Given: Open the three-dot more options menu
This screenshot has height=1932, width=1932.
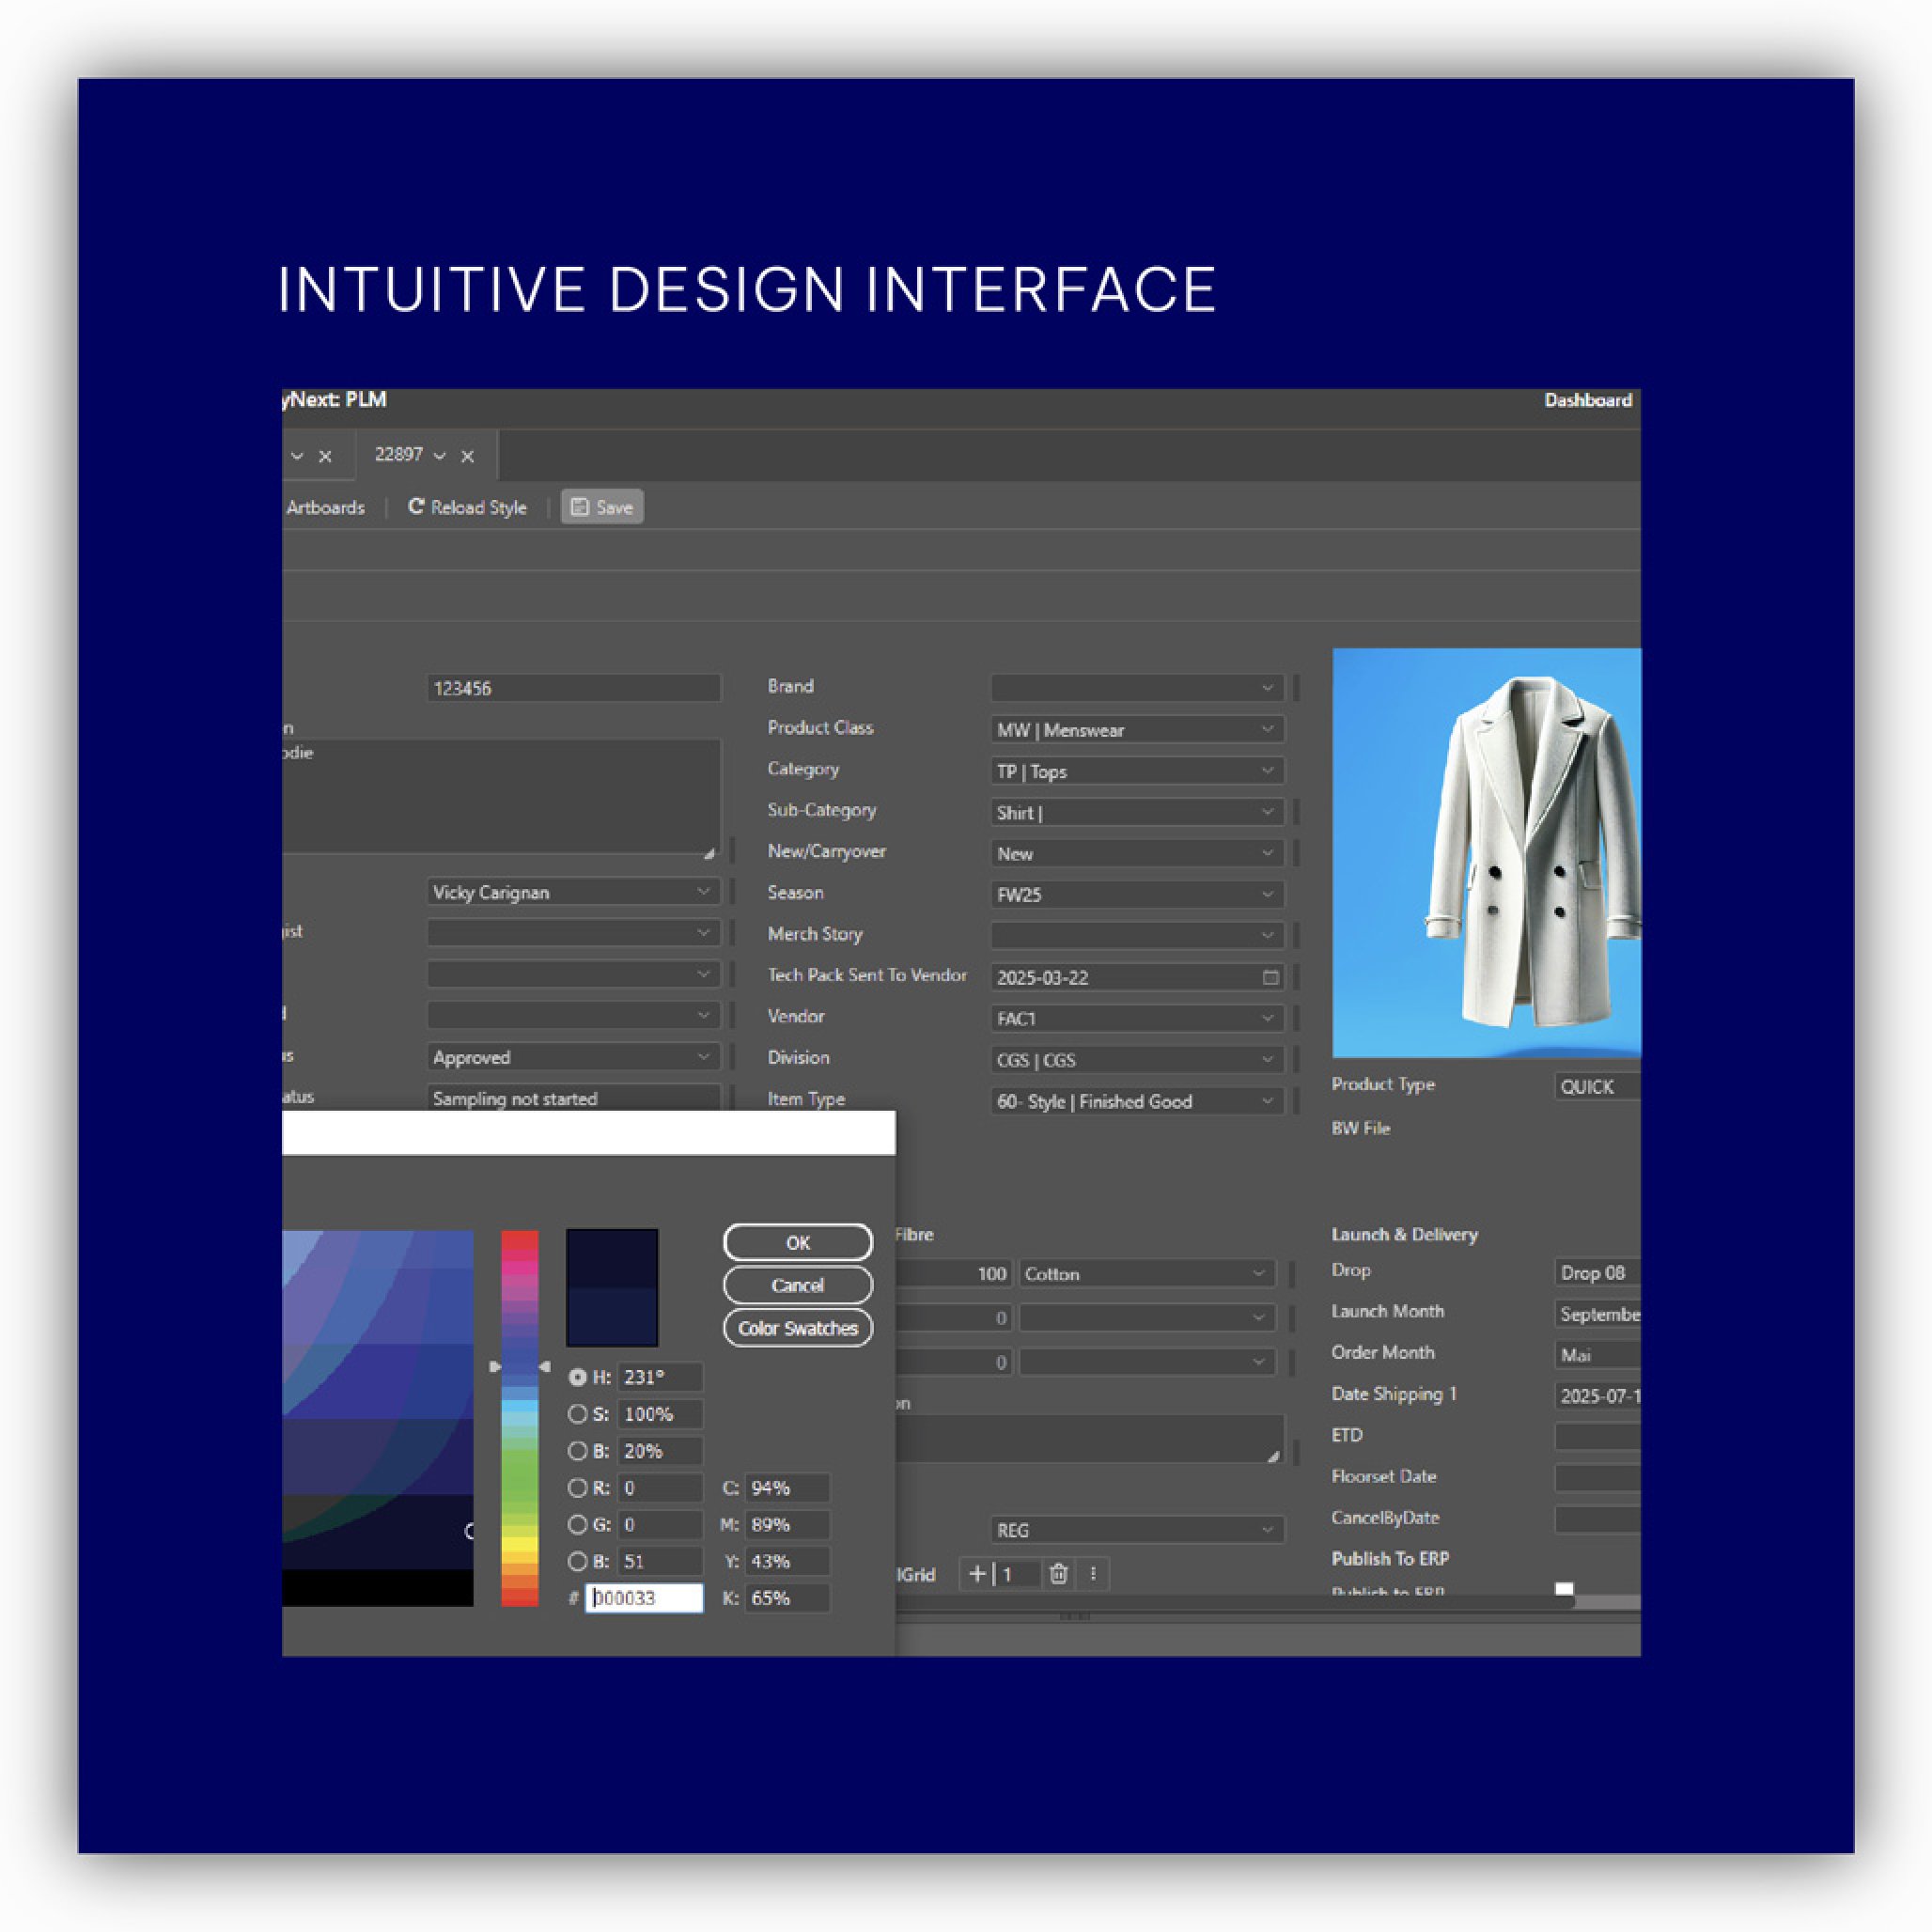Looking at the screenshot, I should click(1093, 1574).
